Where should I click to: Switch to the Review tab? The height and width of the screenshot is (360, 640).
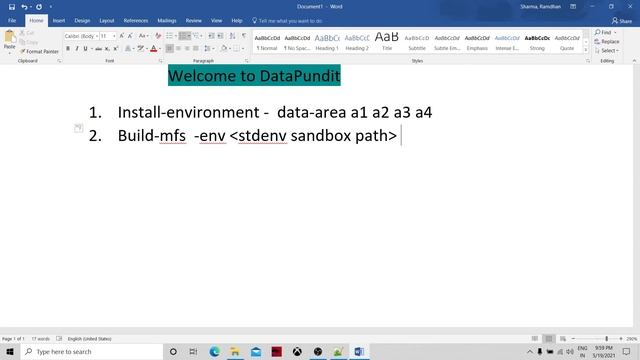(x=193, y=20)
